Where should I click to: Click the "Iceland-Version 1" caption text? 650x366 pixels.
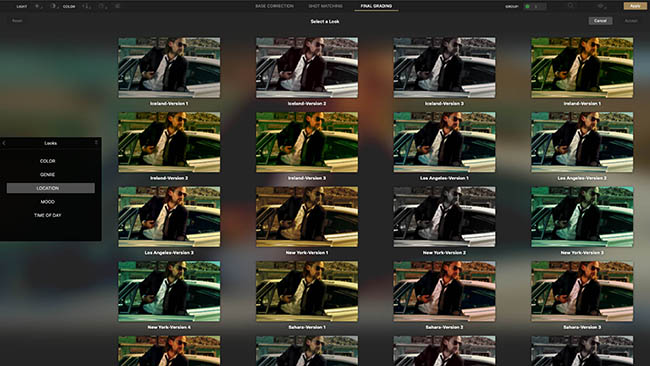(x=169, y=104)
